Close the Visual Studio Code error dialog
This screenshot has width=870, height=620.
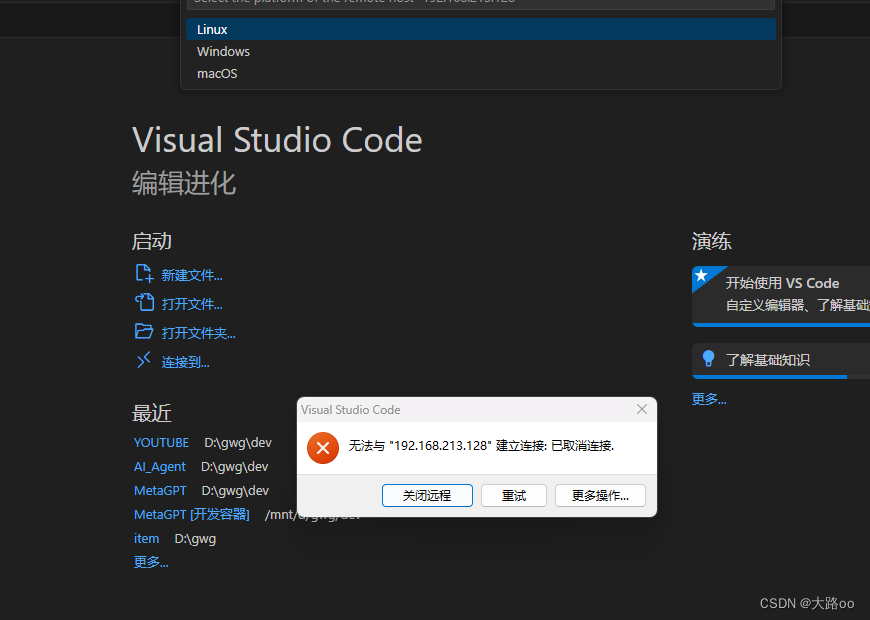[x=642, y=409]
